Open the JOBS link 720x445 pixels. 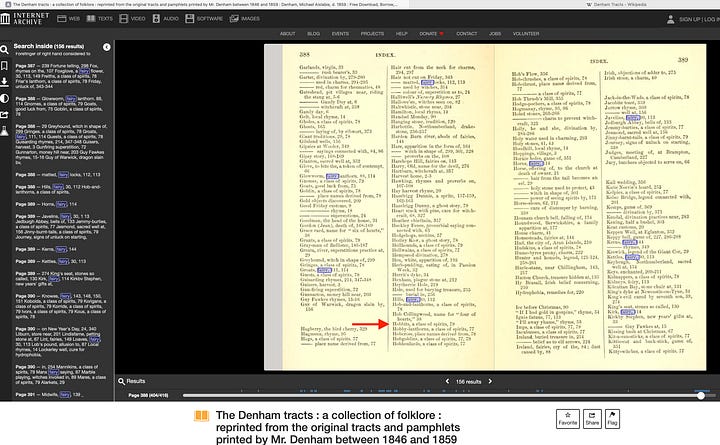495,34
